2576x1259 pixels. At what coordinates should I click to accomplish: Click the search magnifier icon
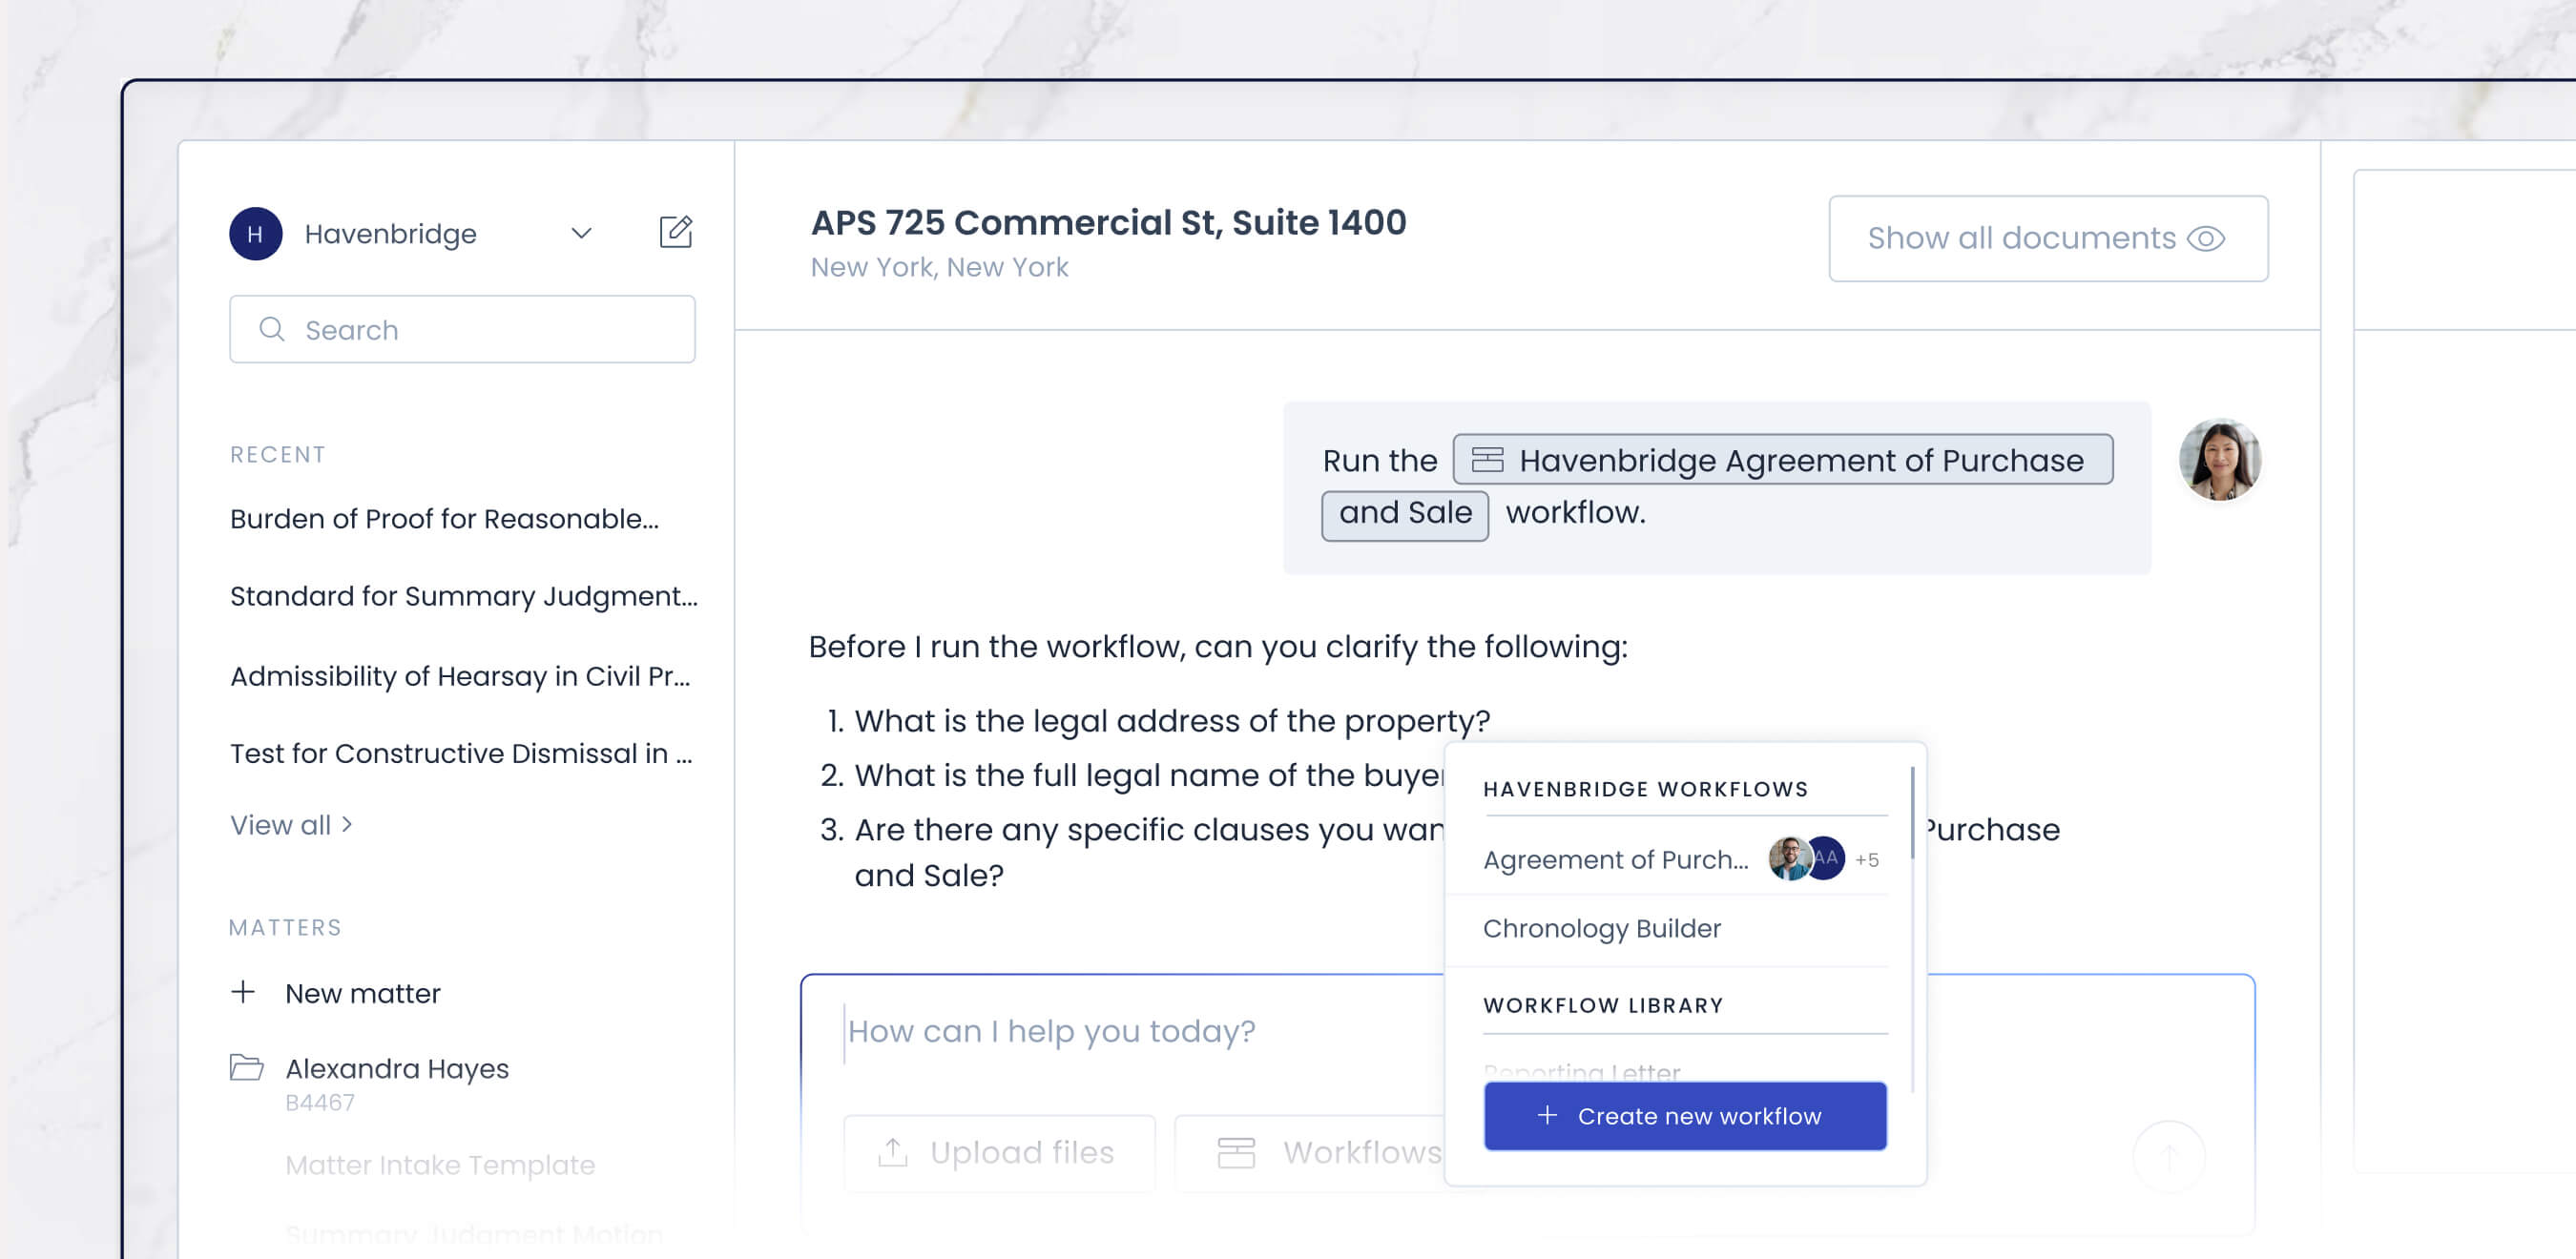(272, 329)
